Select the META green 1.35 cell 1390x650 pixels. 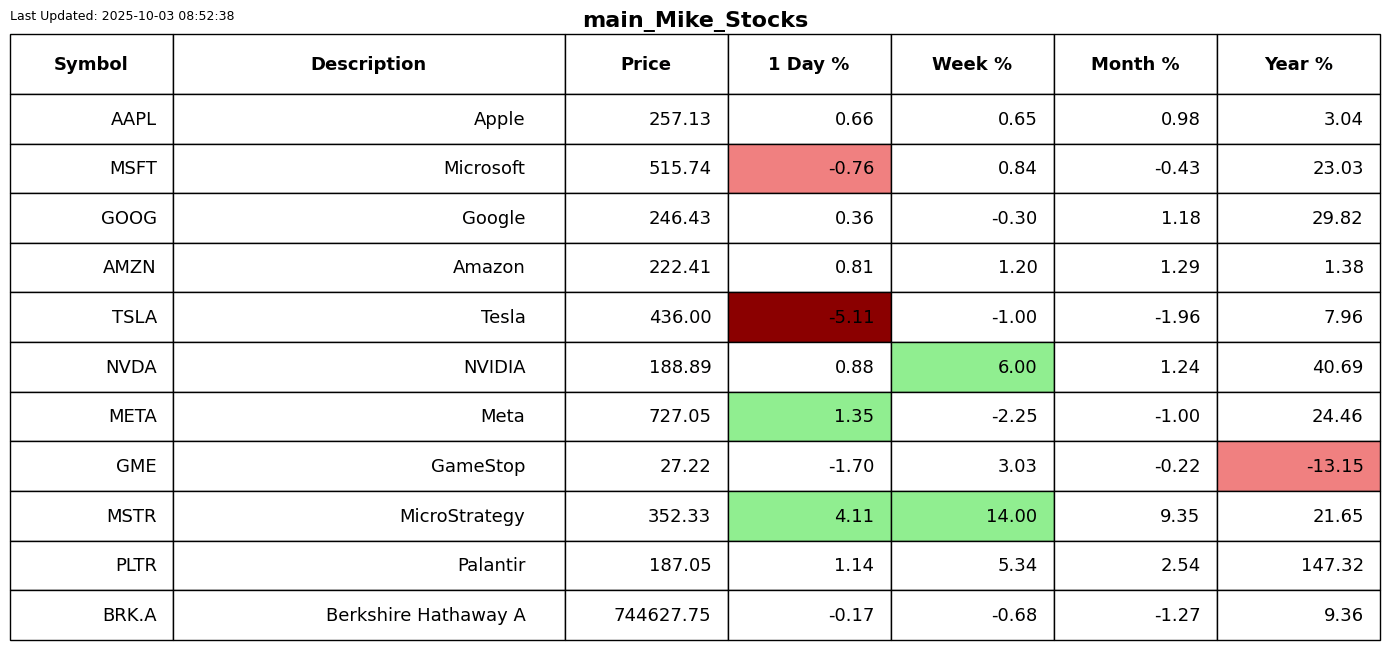tap(809, 416)
